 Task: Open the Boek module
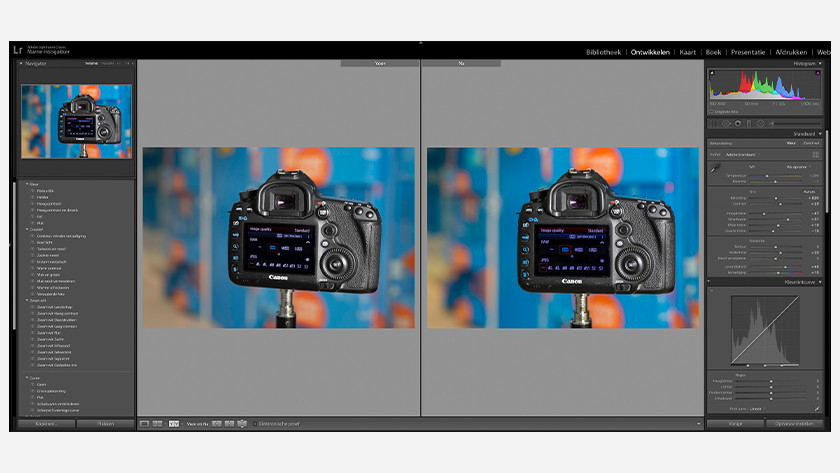[713, 52]
